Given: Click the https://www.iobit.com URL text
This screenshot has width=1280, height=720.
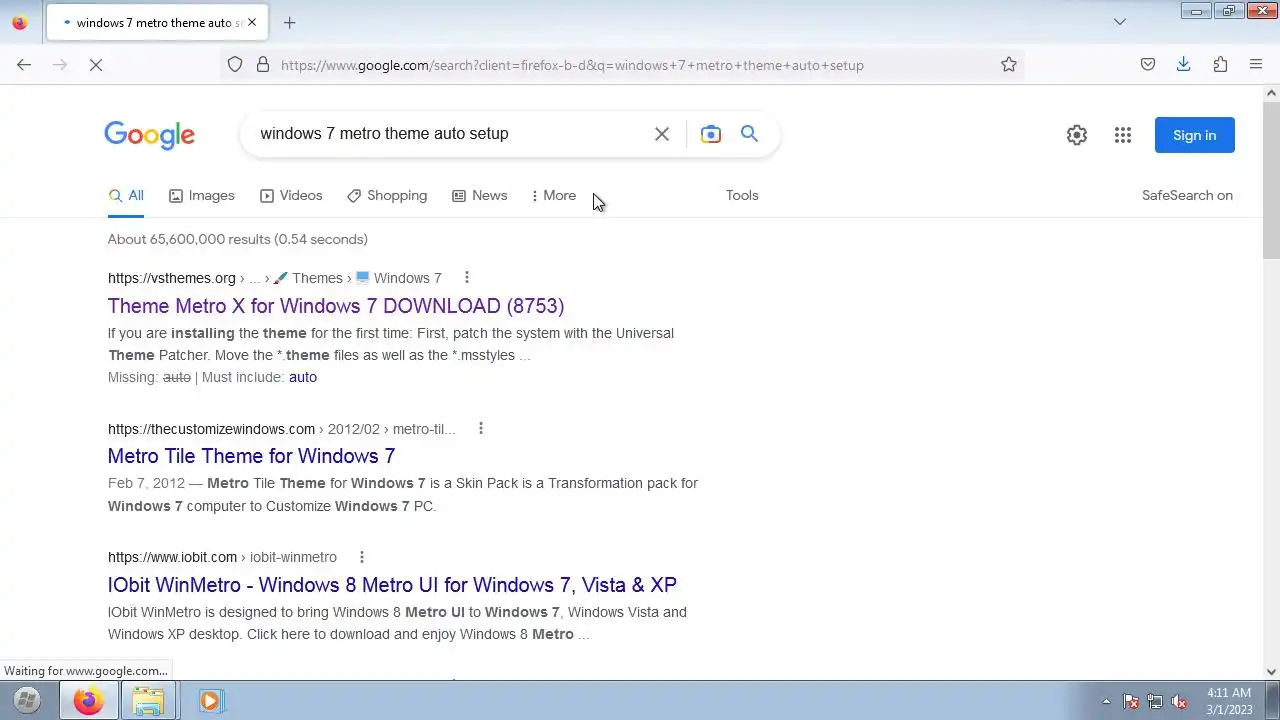Looking at the screenshot, I should (172, 557).
